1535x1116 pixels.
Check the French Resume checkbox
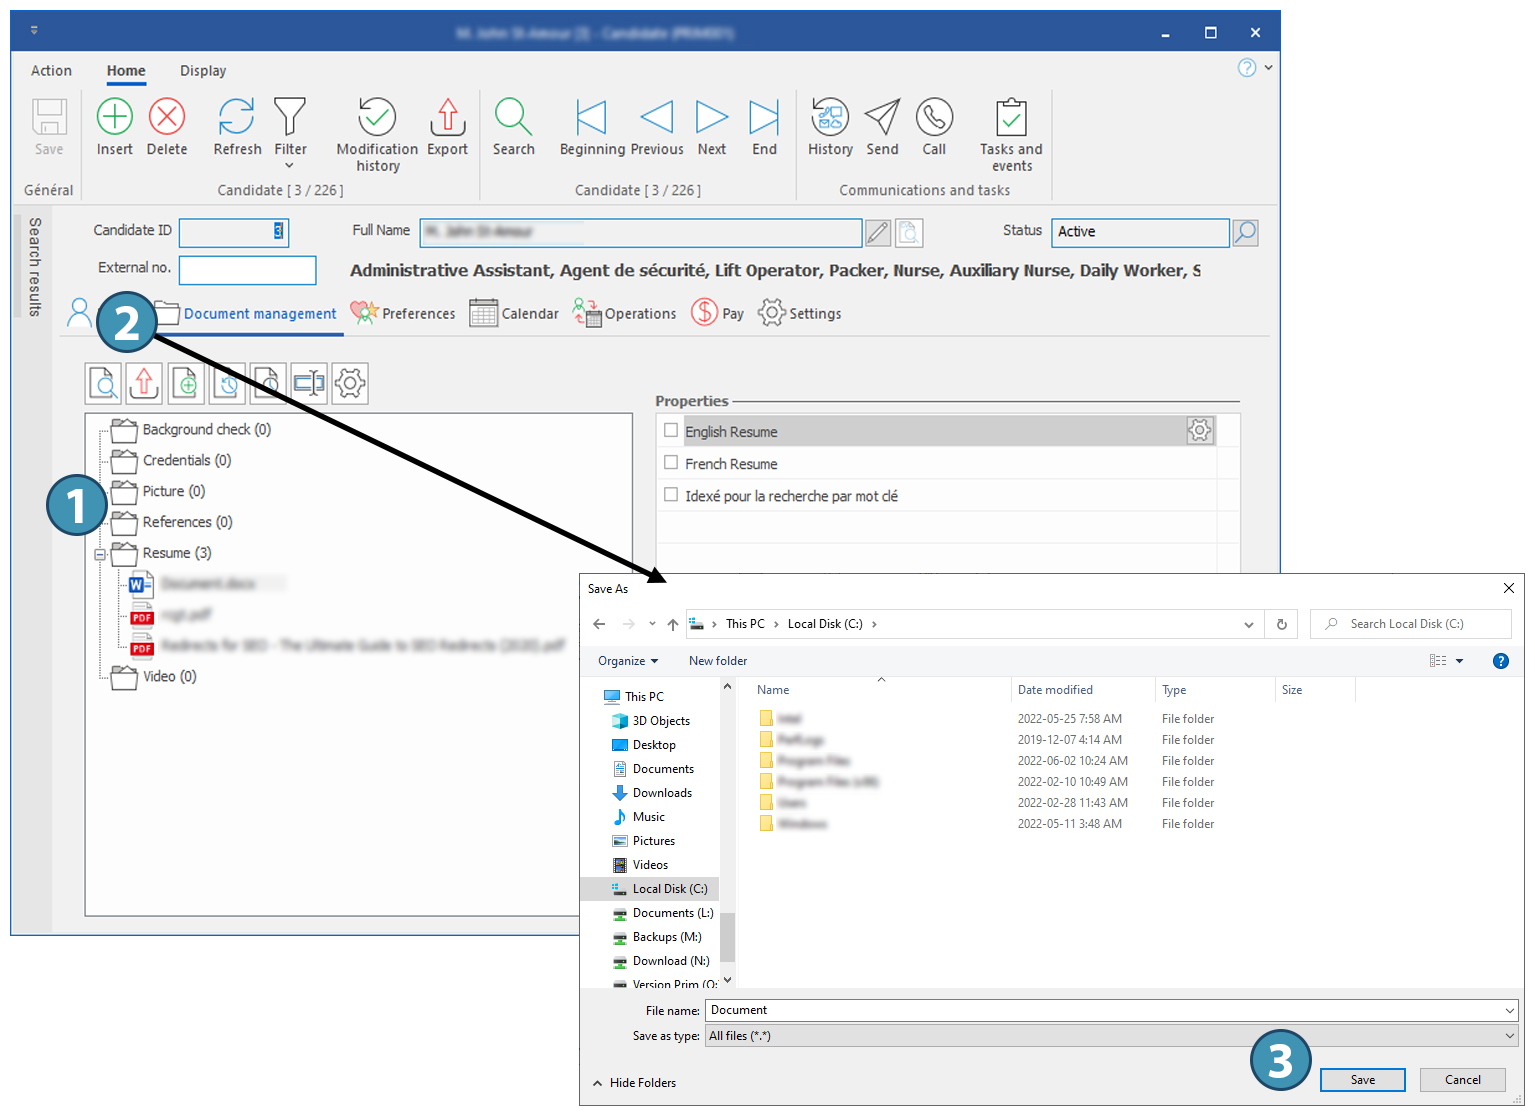tap(671, 463)
